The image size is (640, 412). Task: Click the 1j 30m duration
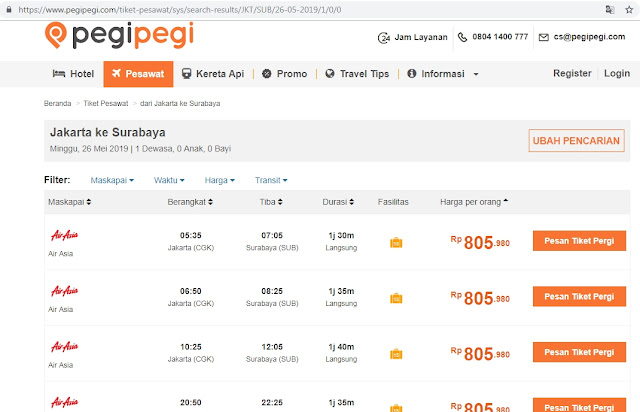pos(341,236)
